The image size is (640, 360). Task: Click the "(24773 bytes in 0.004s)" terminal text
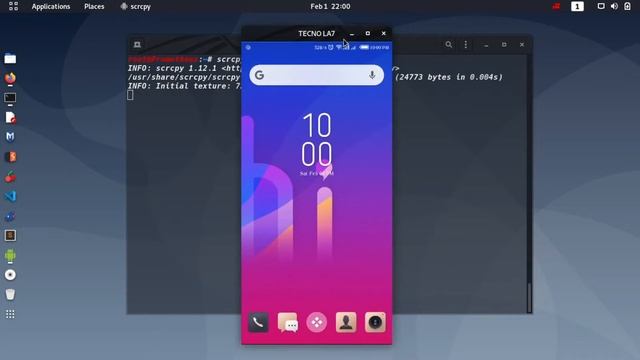[x=449, y=77]
